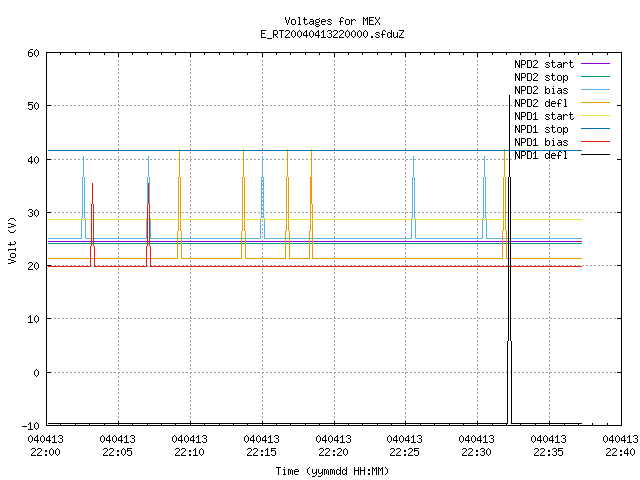Click the black NPD1 defl legend line
This screenshot has width=640, height=480.
pyautogui.click(x=595, y=155)
